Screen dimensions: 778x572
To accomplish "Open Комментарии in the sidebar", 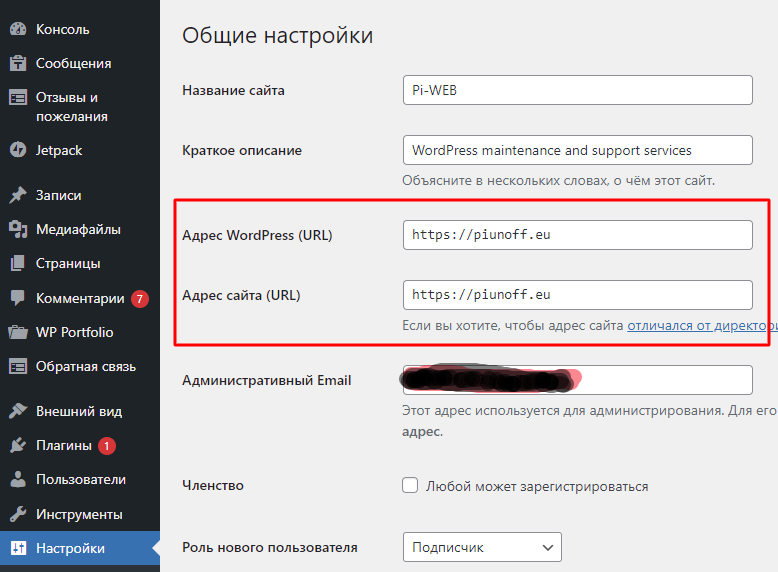I will click(x=80, y=298).
